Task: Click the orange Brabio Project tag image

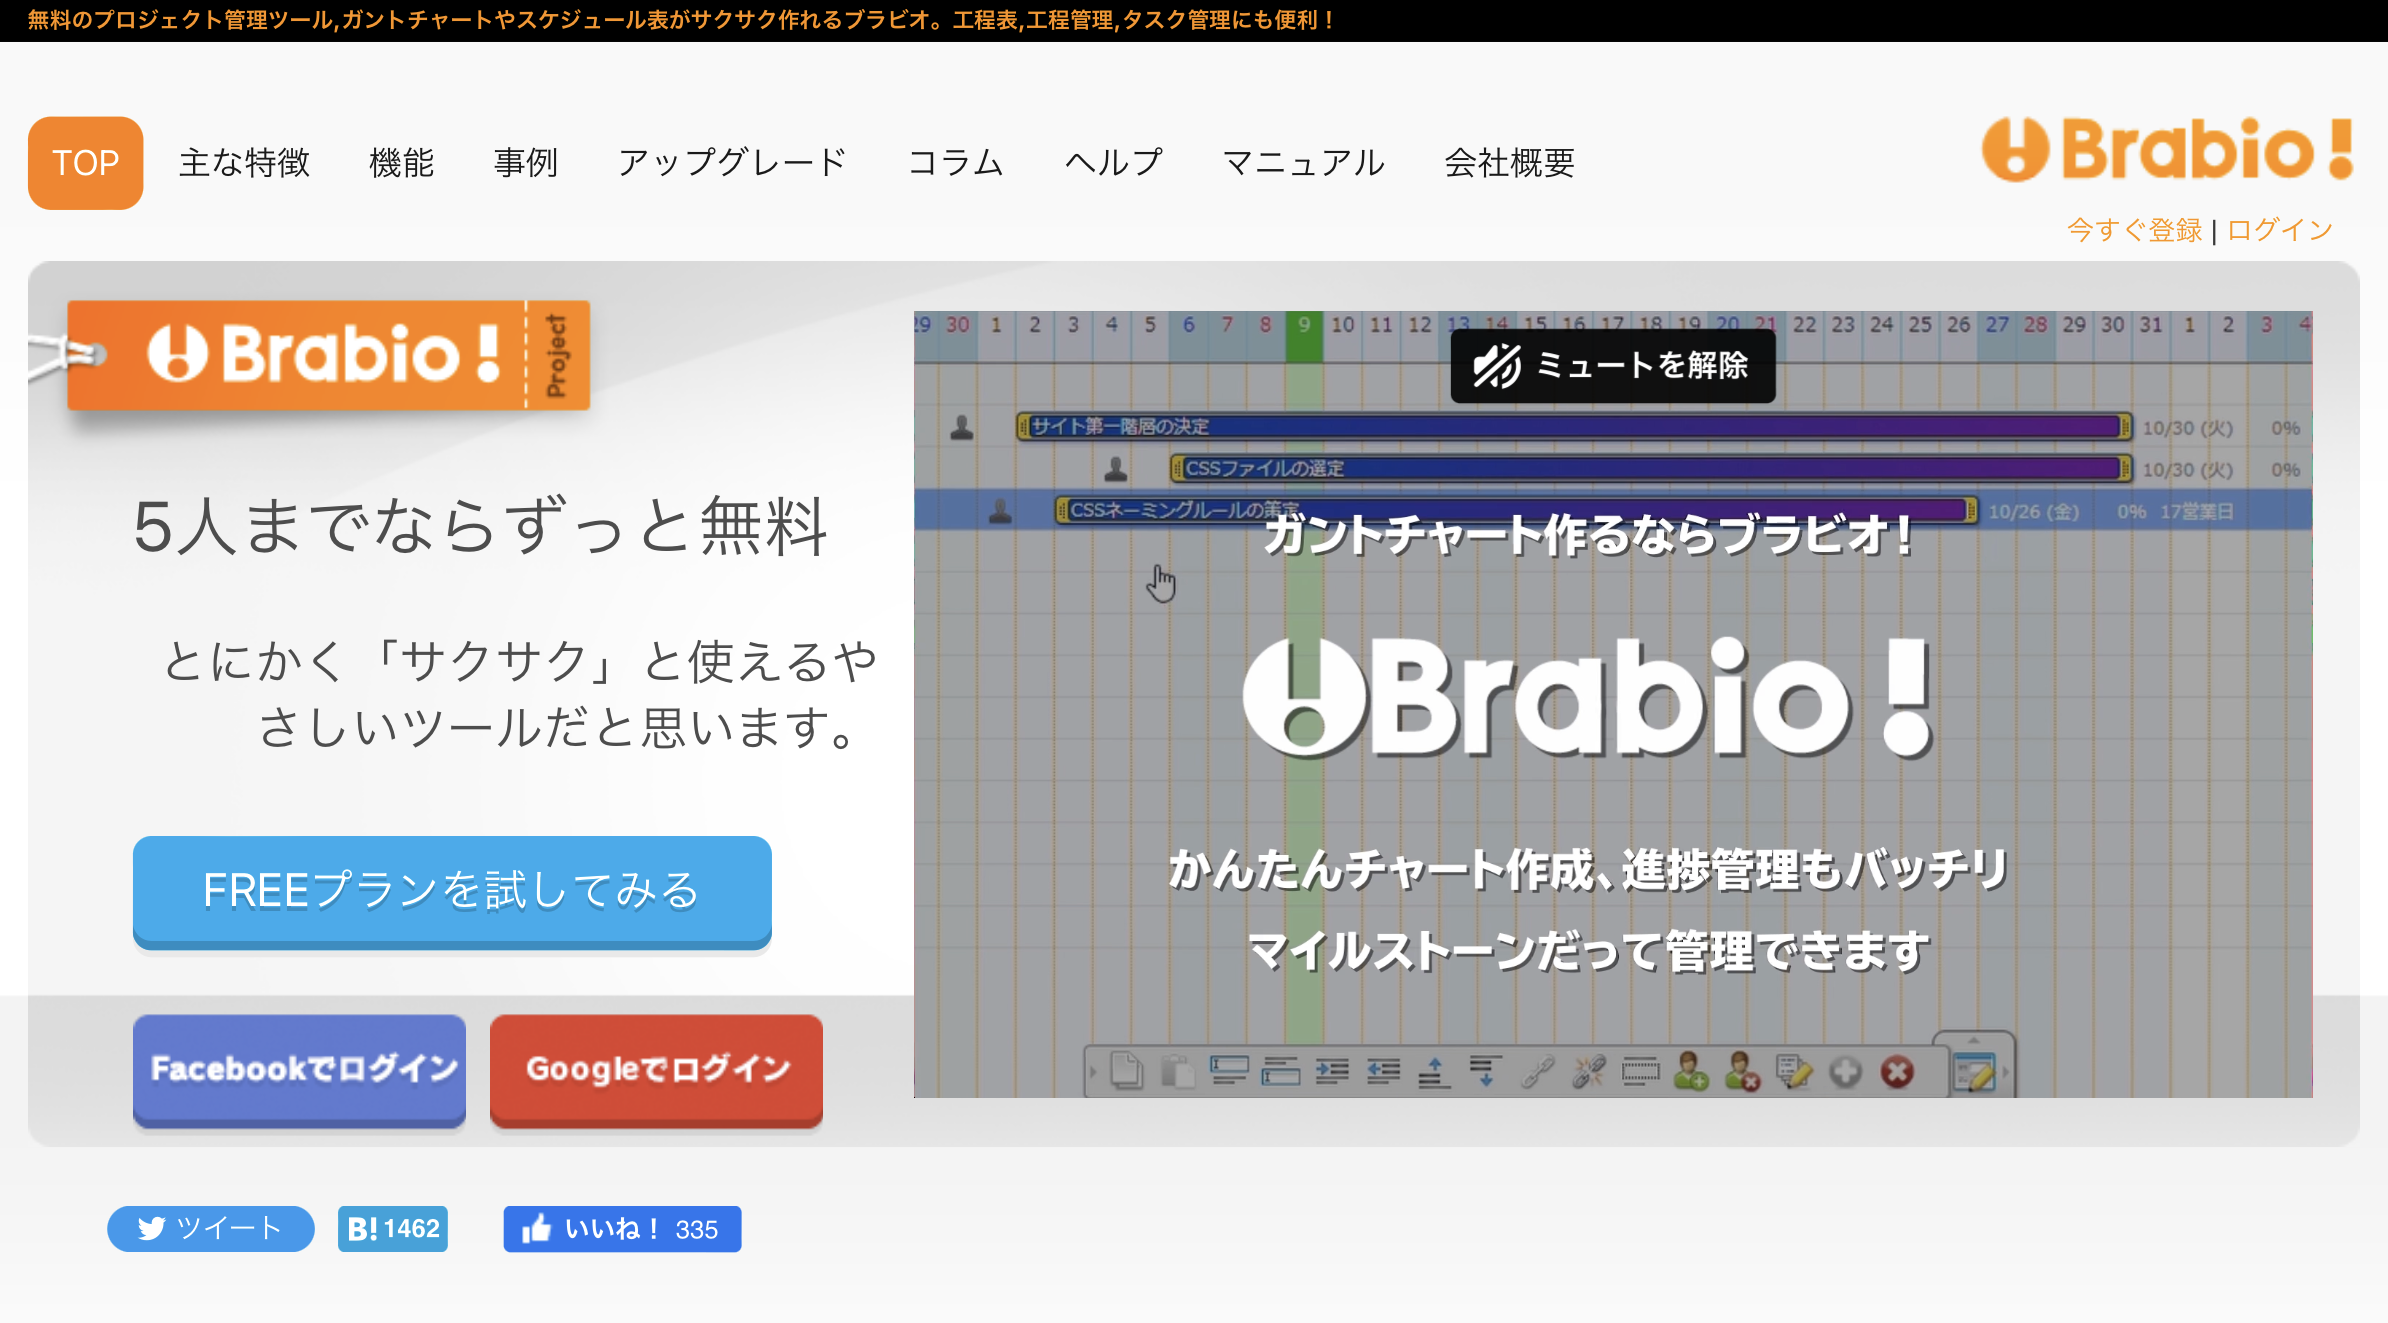Action: click(x=328, y=355)
